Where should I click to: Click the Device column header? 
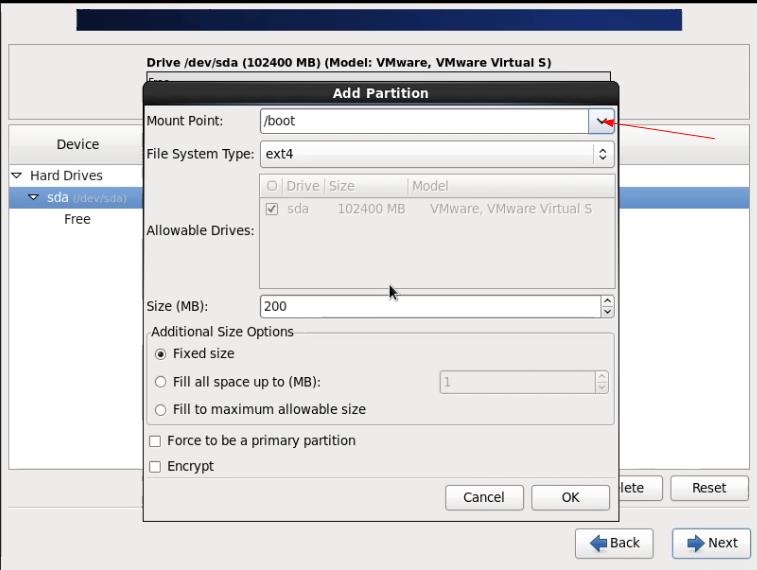77,144
